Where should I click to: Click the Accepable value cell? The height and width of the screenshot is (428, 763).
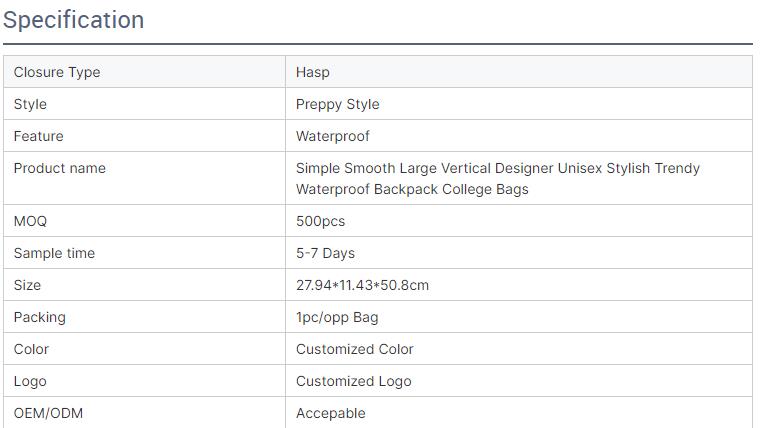(331, 413)
